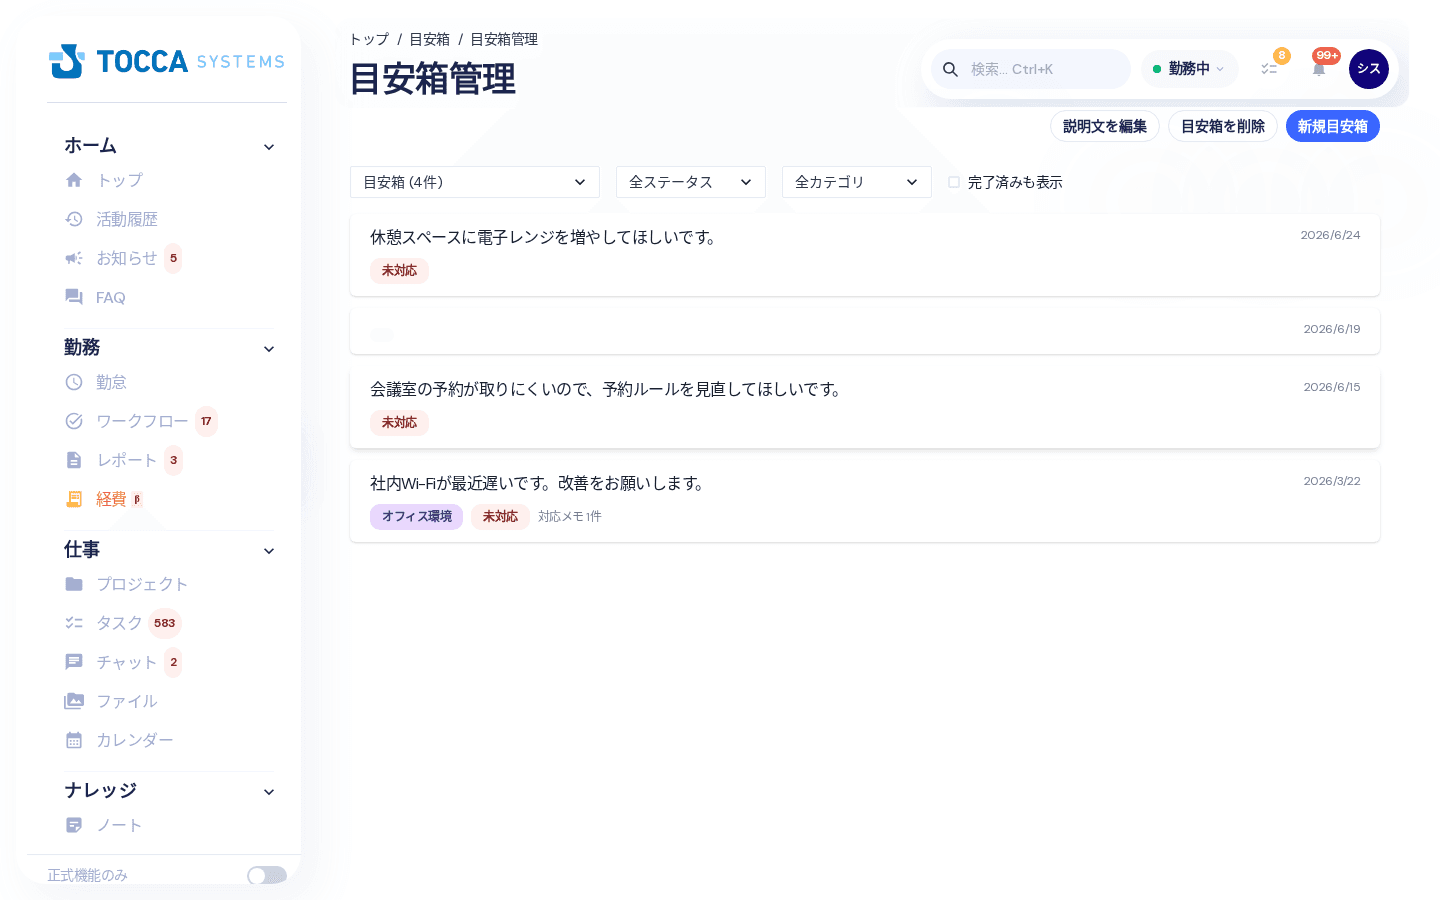Go to チャット menu item
The width and height of the screenshot is (1440, 900).
click(127, 662)
